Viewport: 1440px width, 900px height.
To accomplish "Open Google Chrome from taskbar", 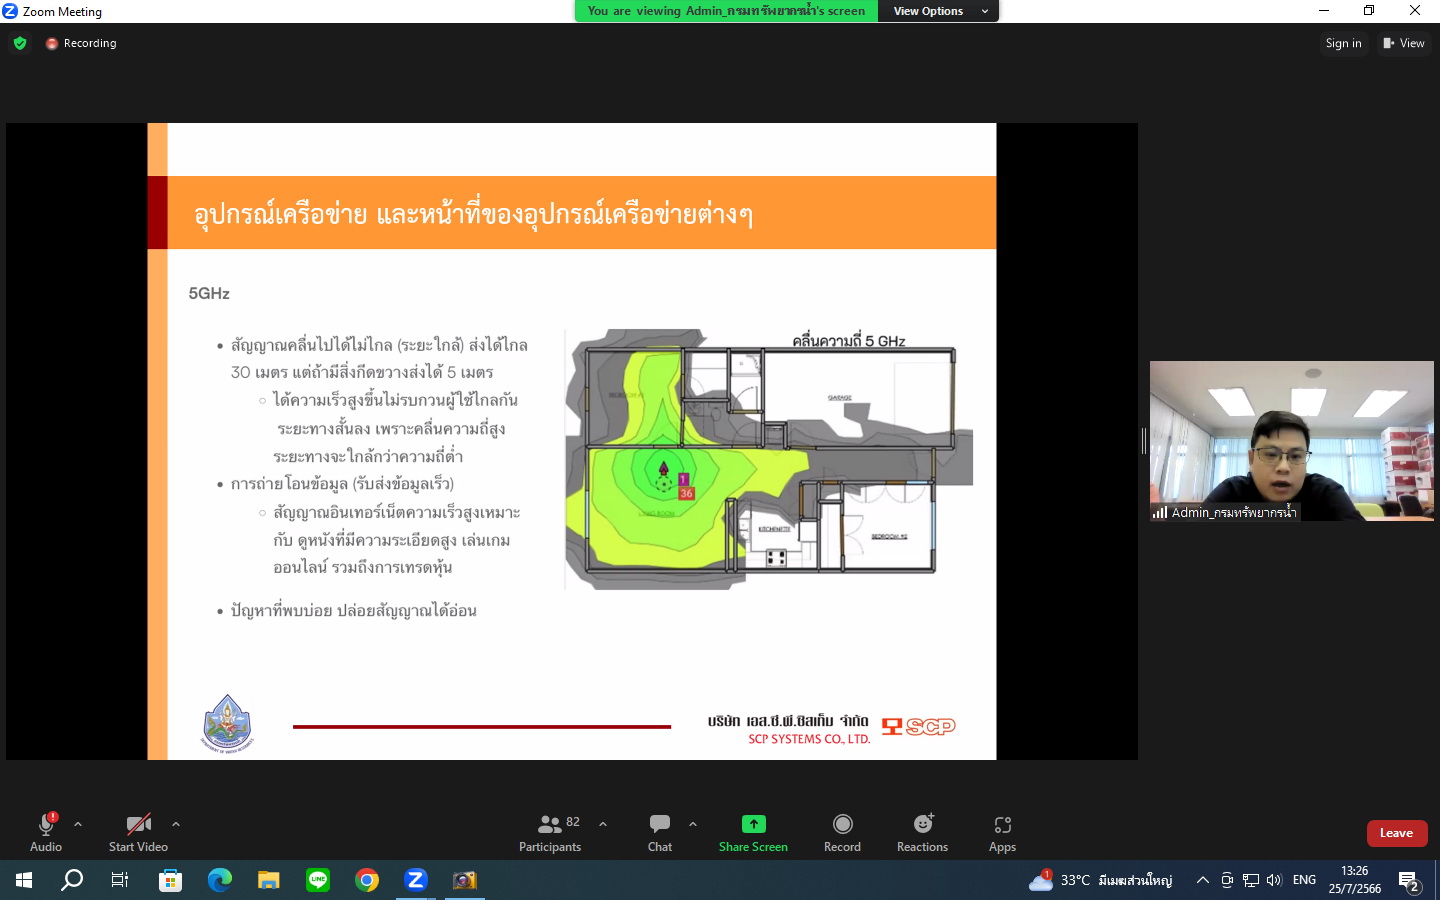I will coord(367,880).
